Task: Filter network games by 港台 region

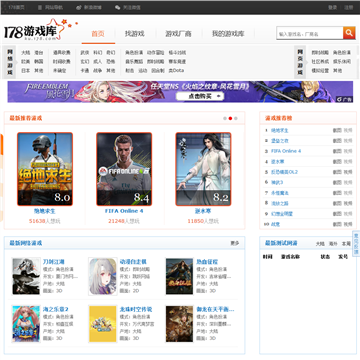Action: point(39,53)
